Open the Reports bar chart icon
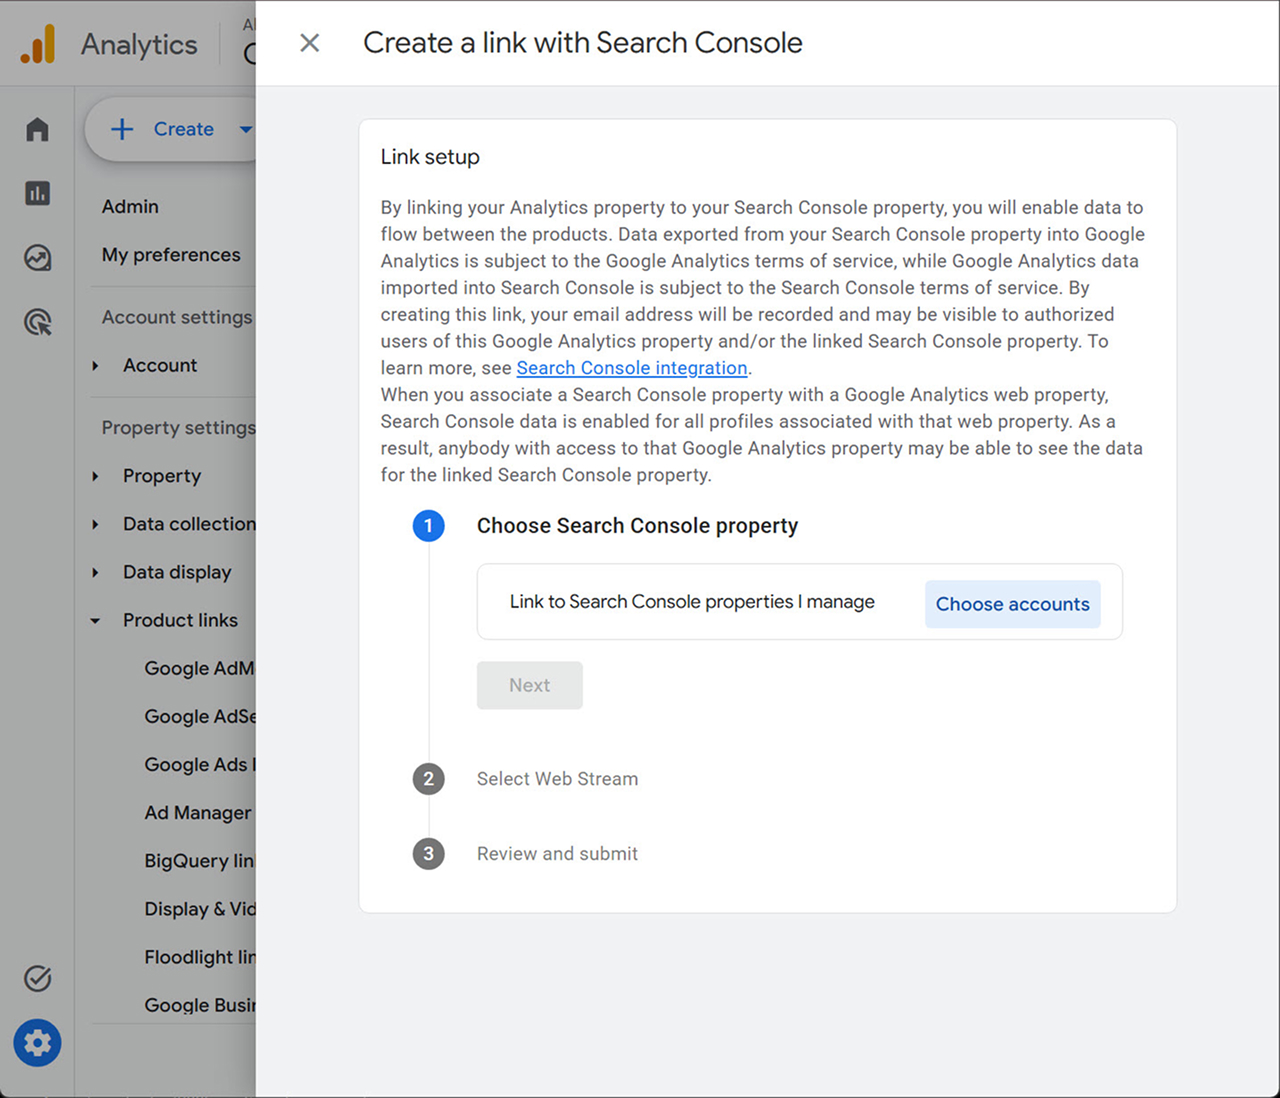 (37, 193)
